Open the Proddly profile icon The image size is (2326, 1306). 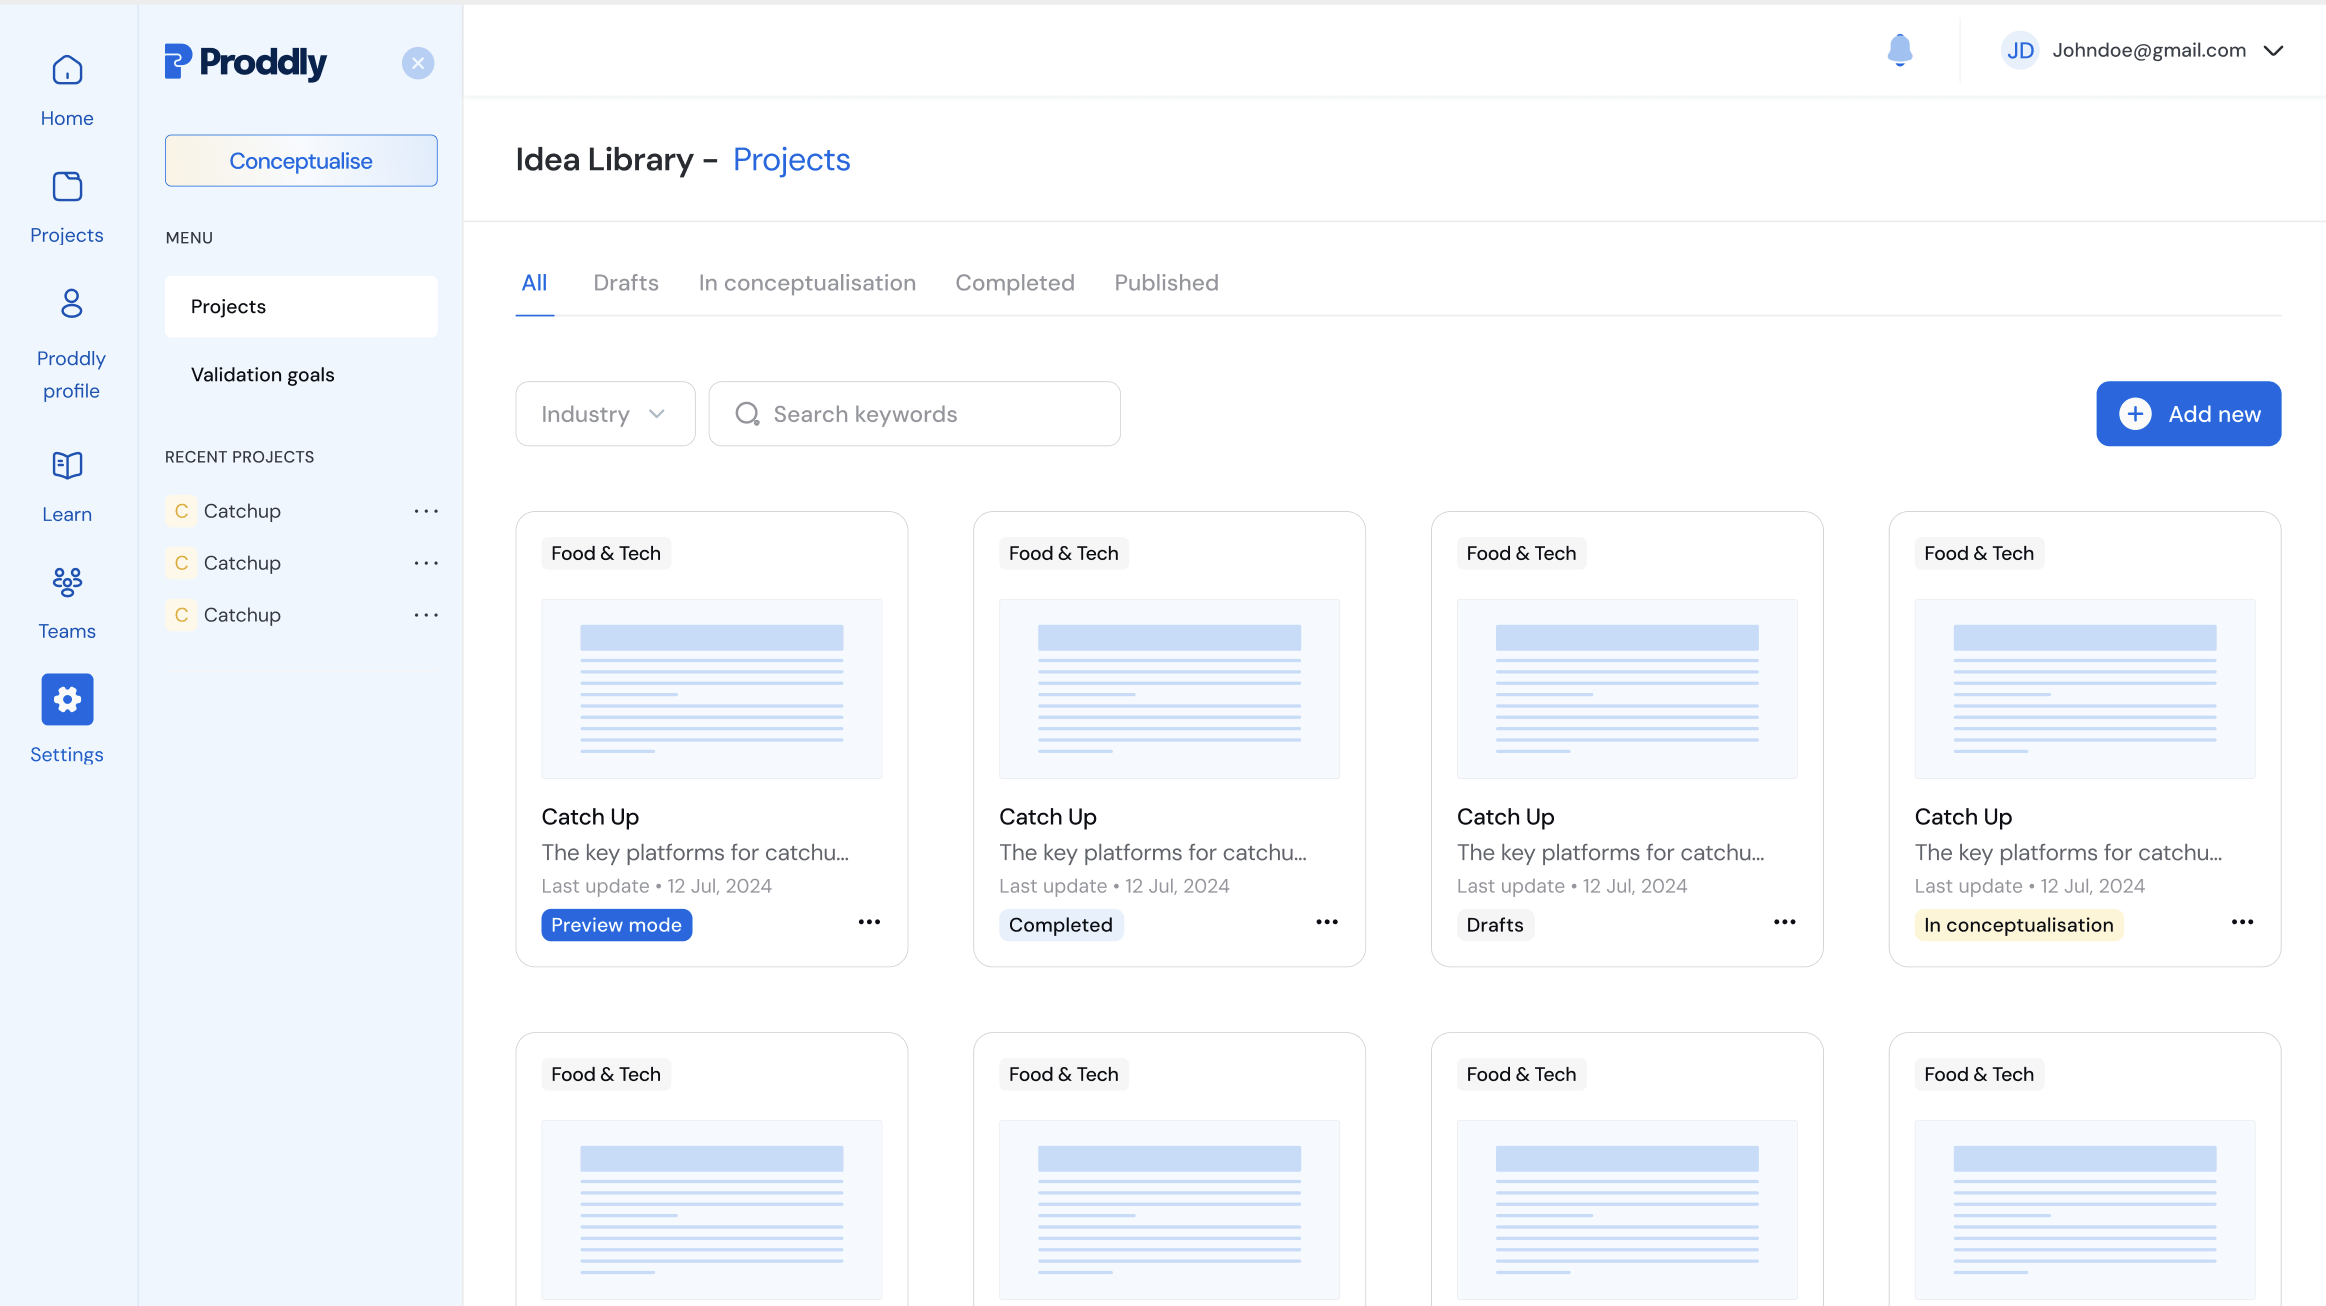tap(70, 303)
